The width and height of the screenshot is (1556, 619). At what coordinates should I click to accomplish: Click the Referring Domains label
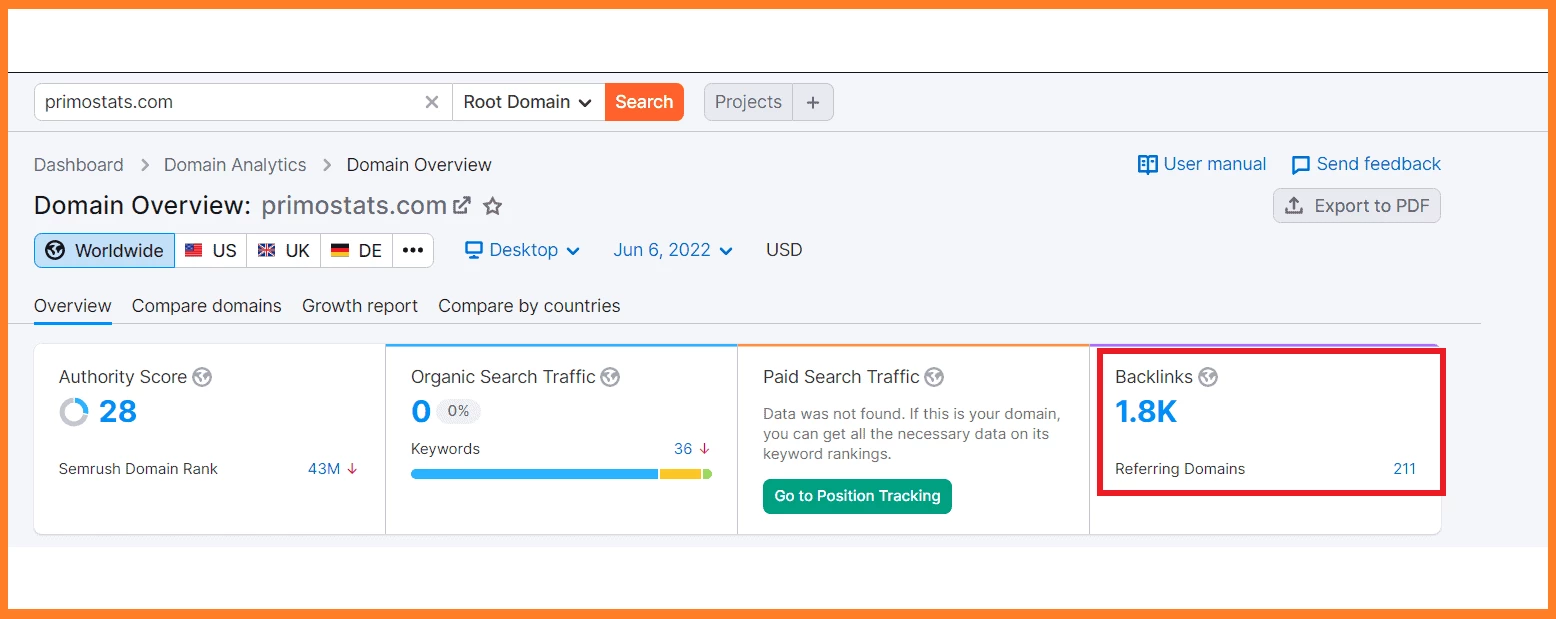[x=1180, y=469]
